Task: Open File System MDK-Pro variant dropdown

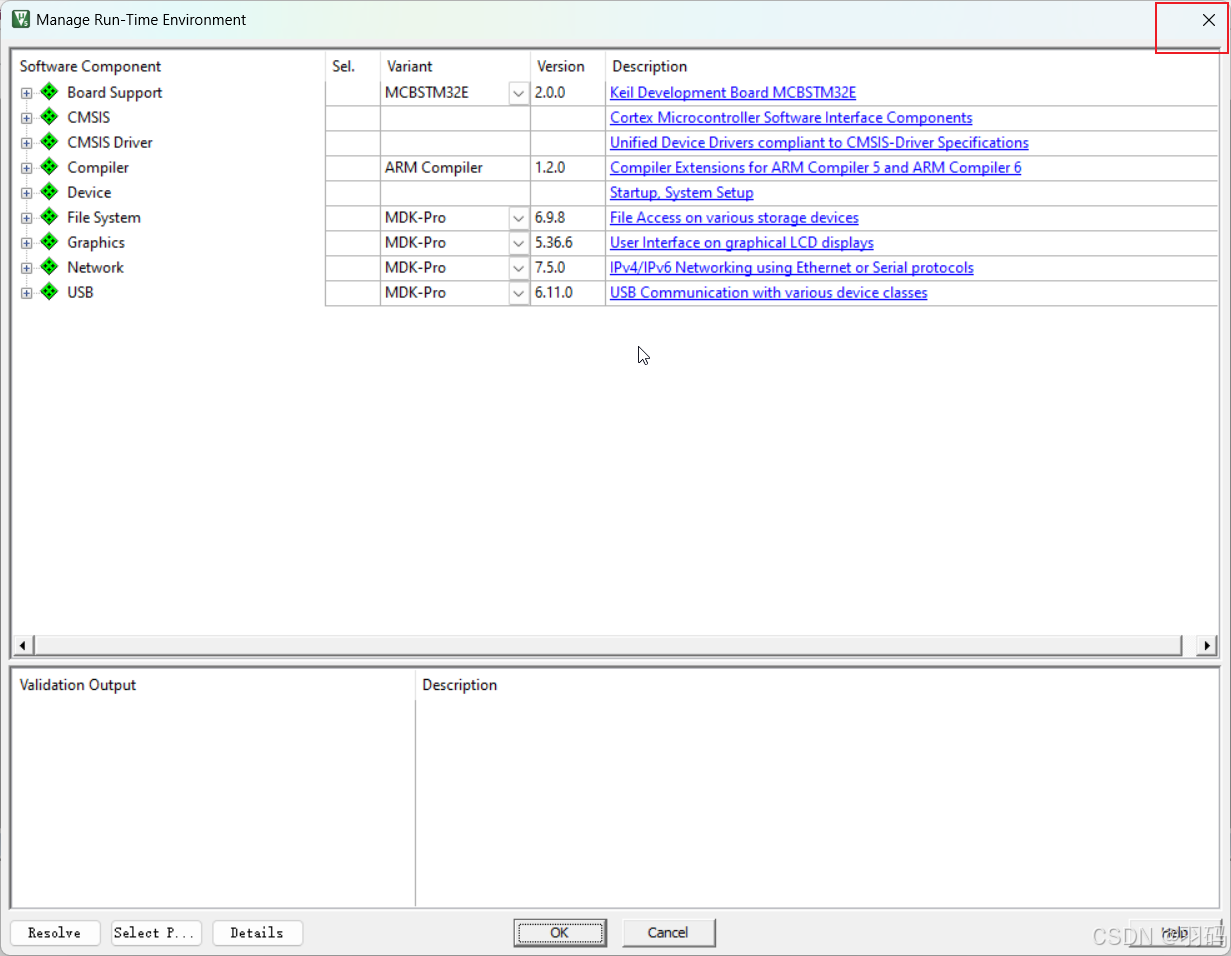Action: click(519, 218)
